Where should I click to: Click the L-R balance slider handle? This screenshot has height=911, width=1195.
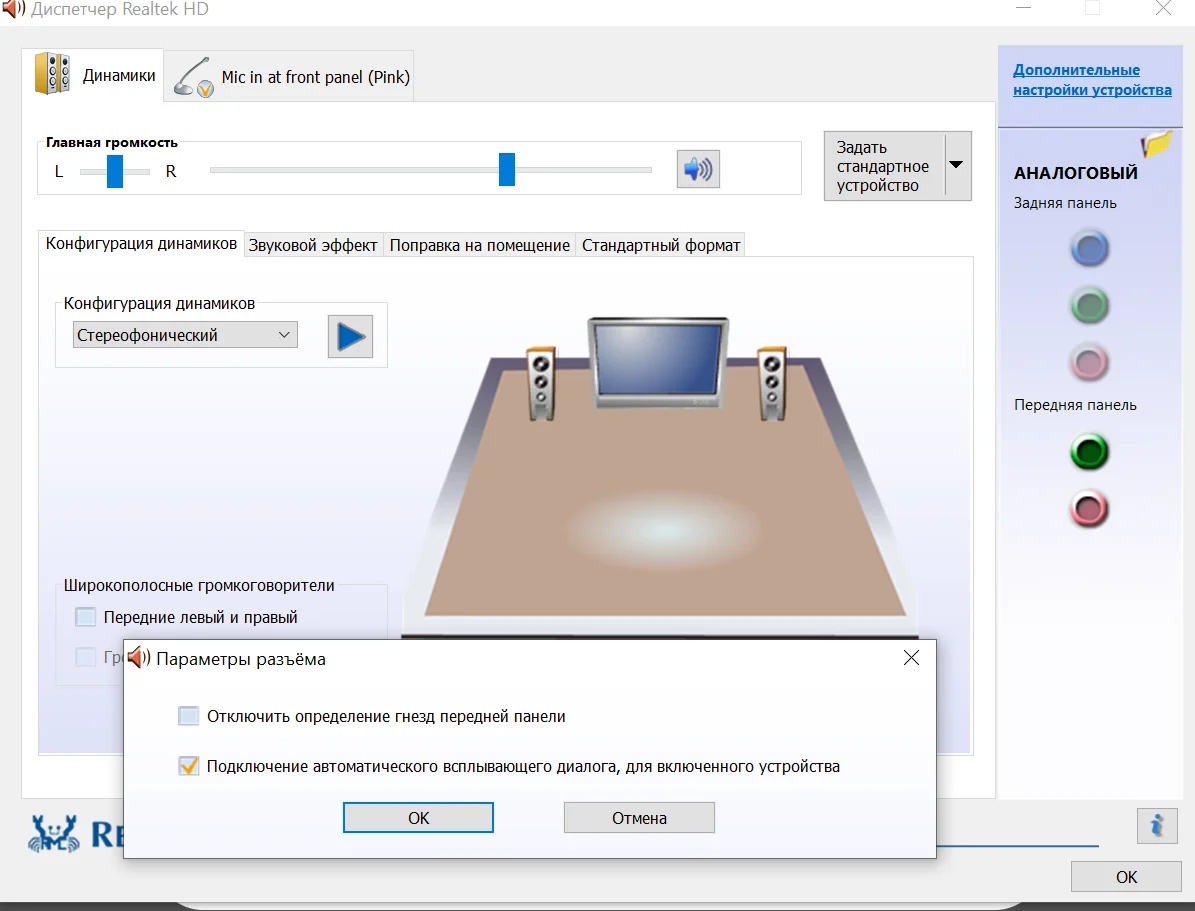point(115,171)
